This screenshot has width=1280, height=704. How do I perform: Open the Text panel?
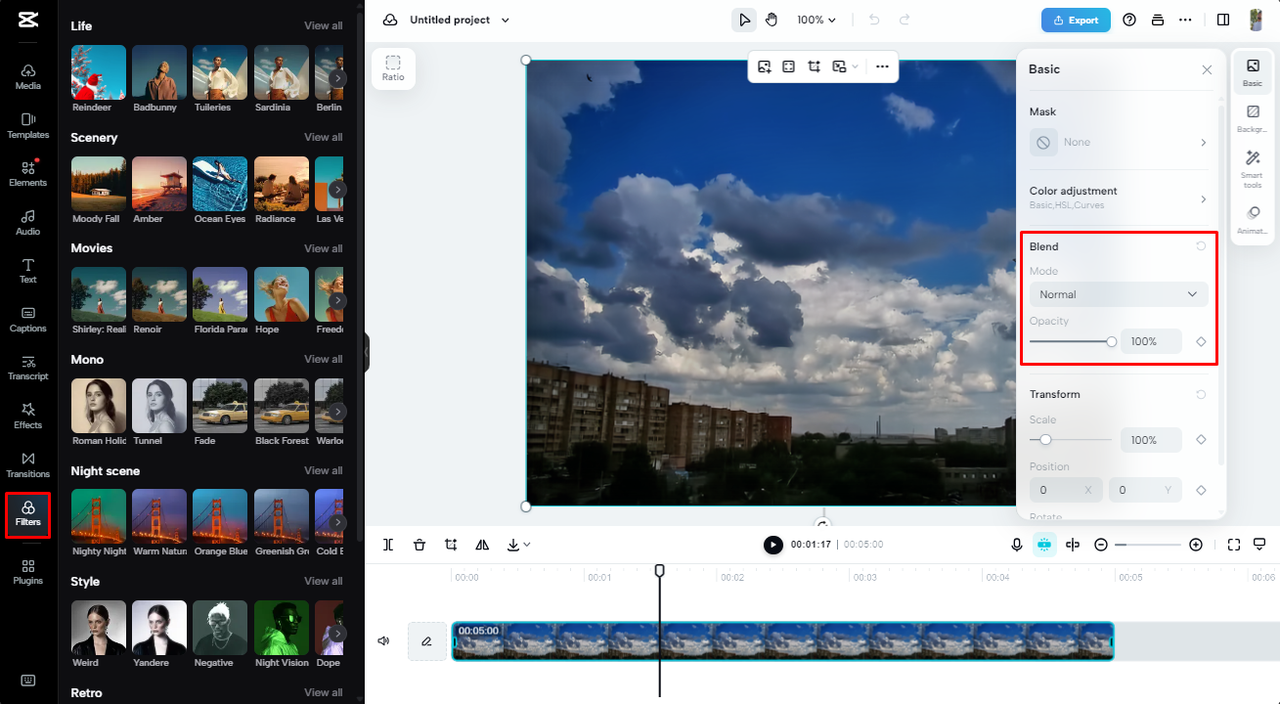tap(28, 271)
